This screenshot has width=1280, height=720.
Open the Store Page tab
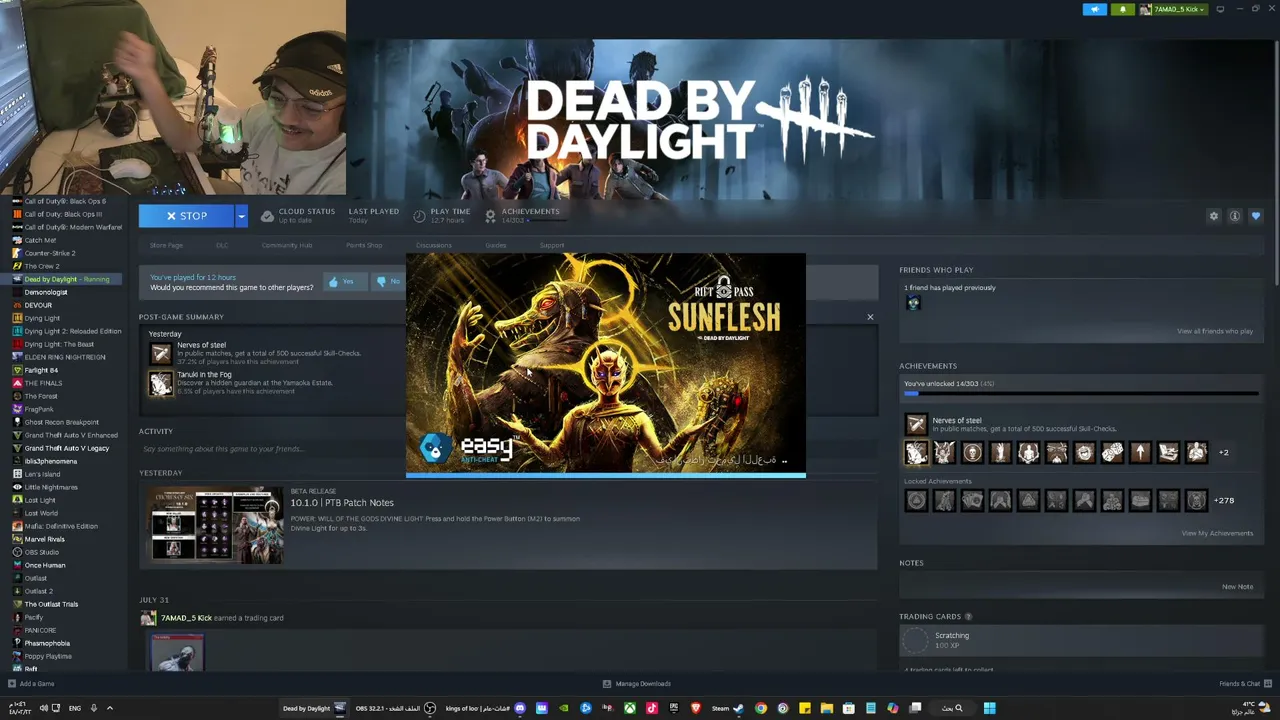tap(166, 245)
